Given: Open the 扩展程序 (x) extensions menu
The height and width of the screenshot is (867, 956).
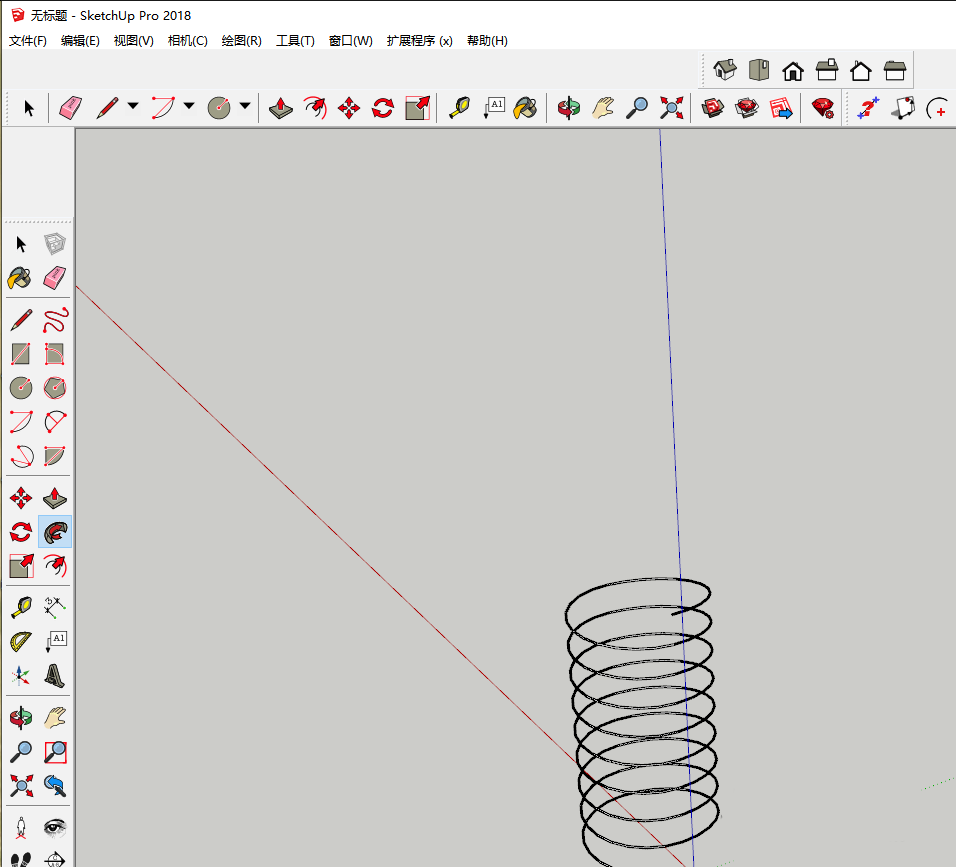Looking at the screenshot, I should click(x=419, y=41).
